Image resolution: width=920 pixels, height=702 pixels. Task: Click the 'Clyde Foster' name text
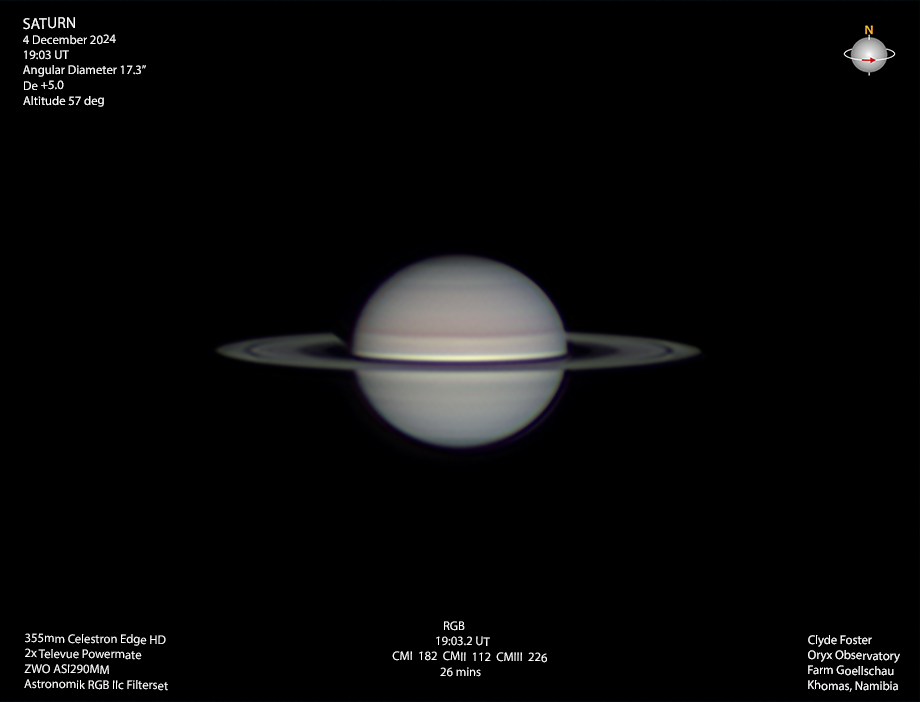[840, 640]
